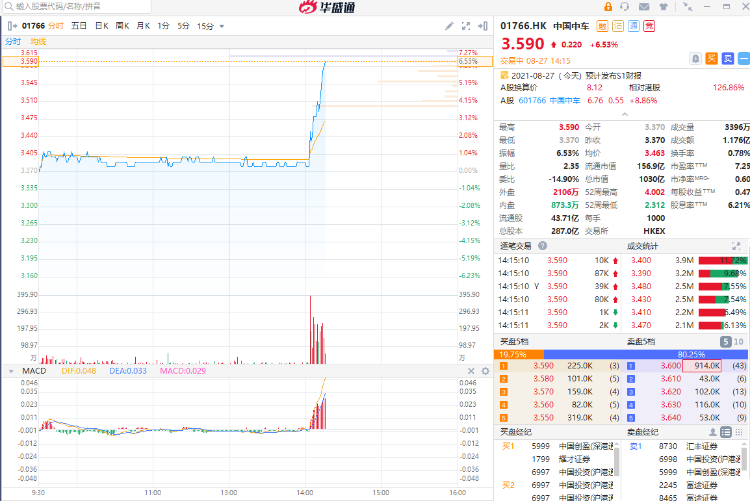Toggle the orange 均线 line legend

point(38,42)
